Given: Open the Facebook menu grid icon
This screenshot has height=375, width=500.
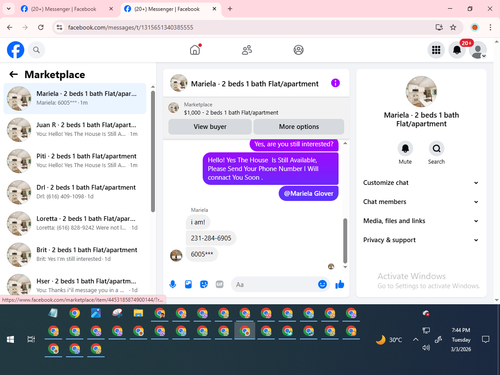Looking at the screenshot, I should pos(436,50).
